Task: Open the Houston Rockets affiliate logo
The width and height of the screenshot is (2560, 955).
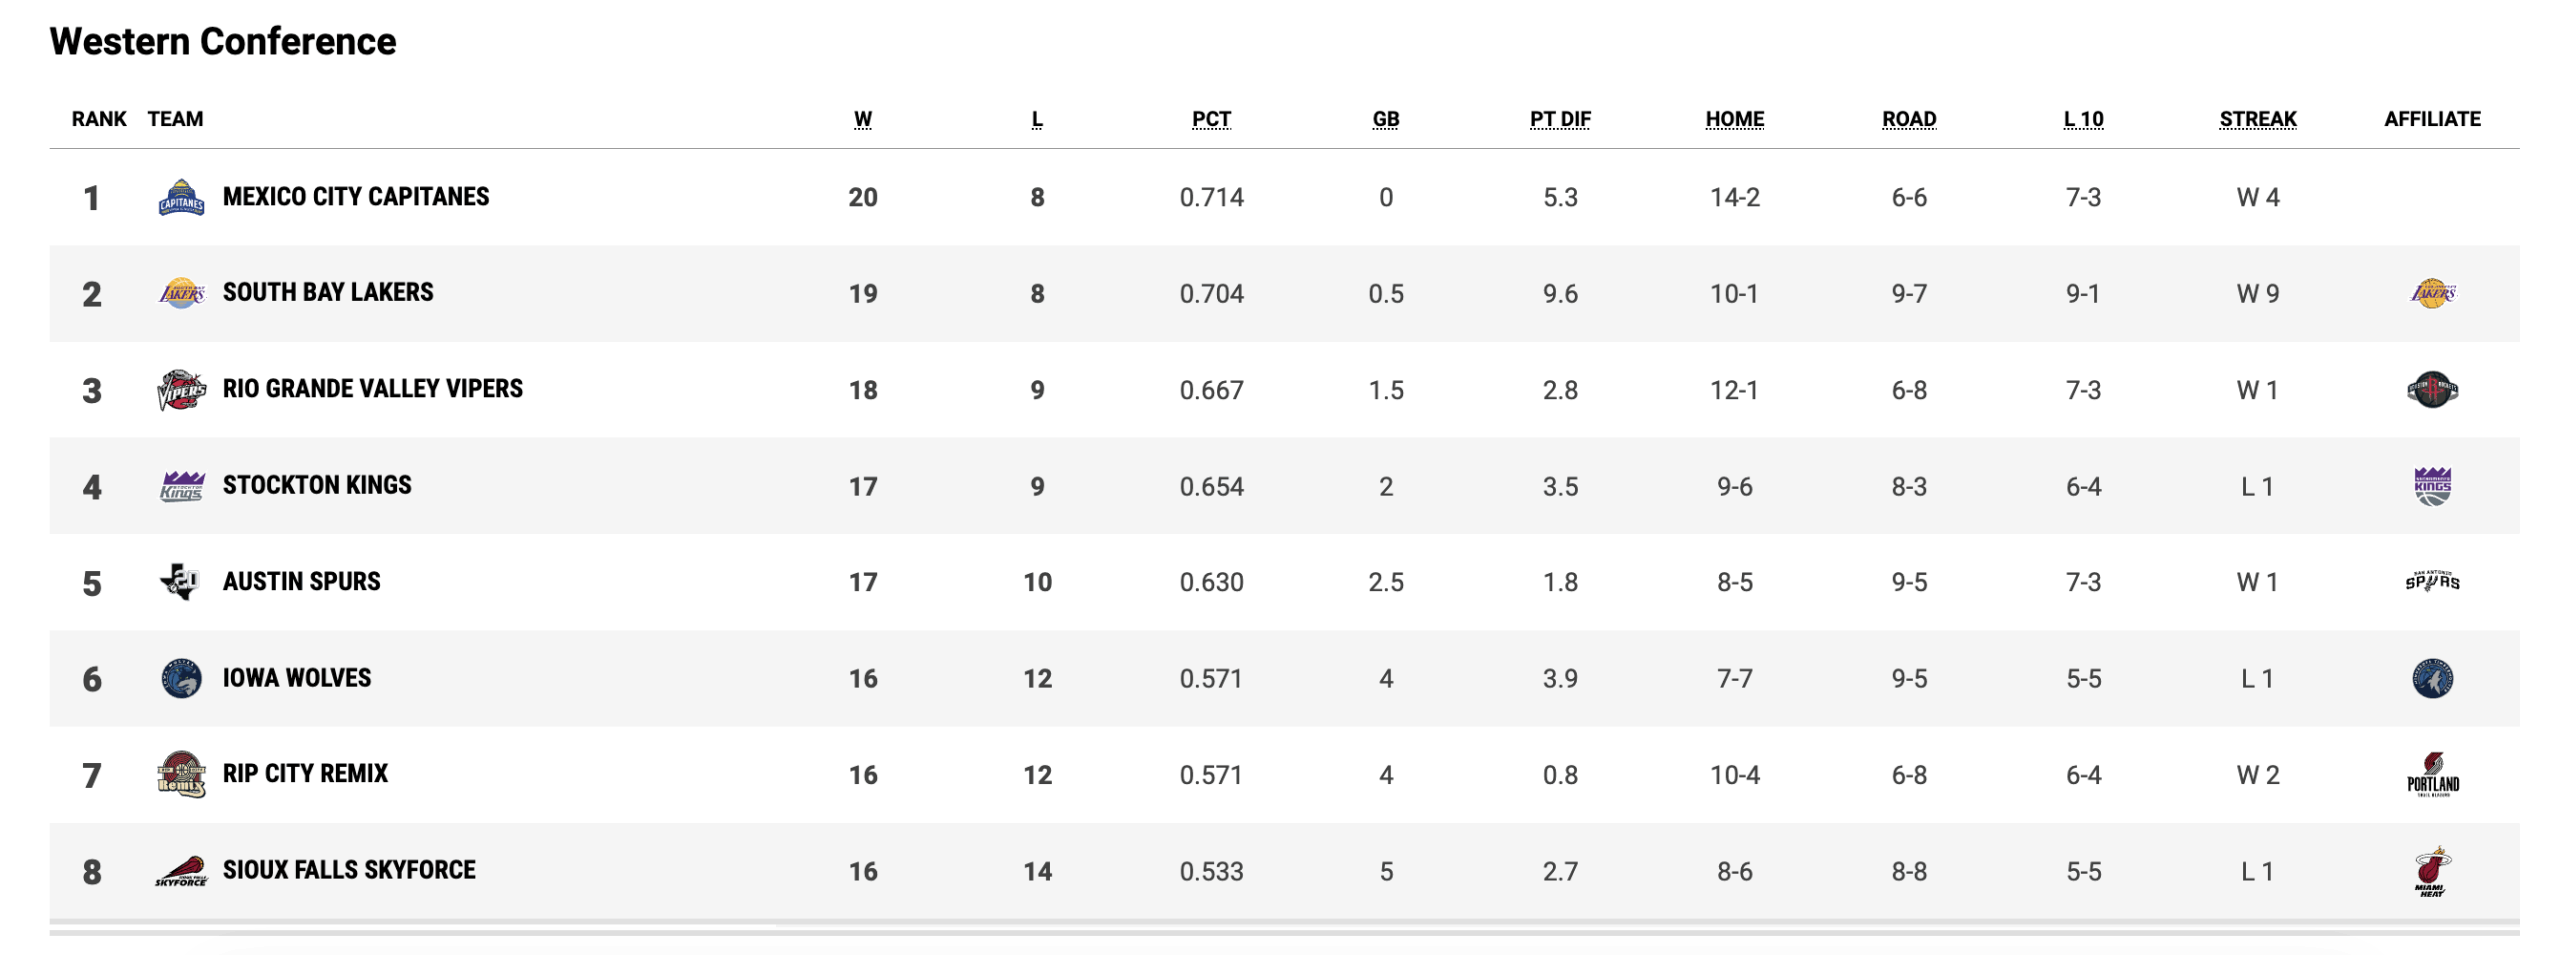Action: click(2431, 390)
